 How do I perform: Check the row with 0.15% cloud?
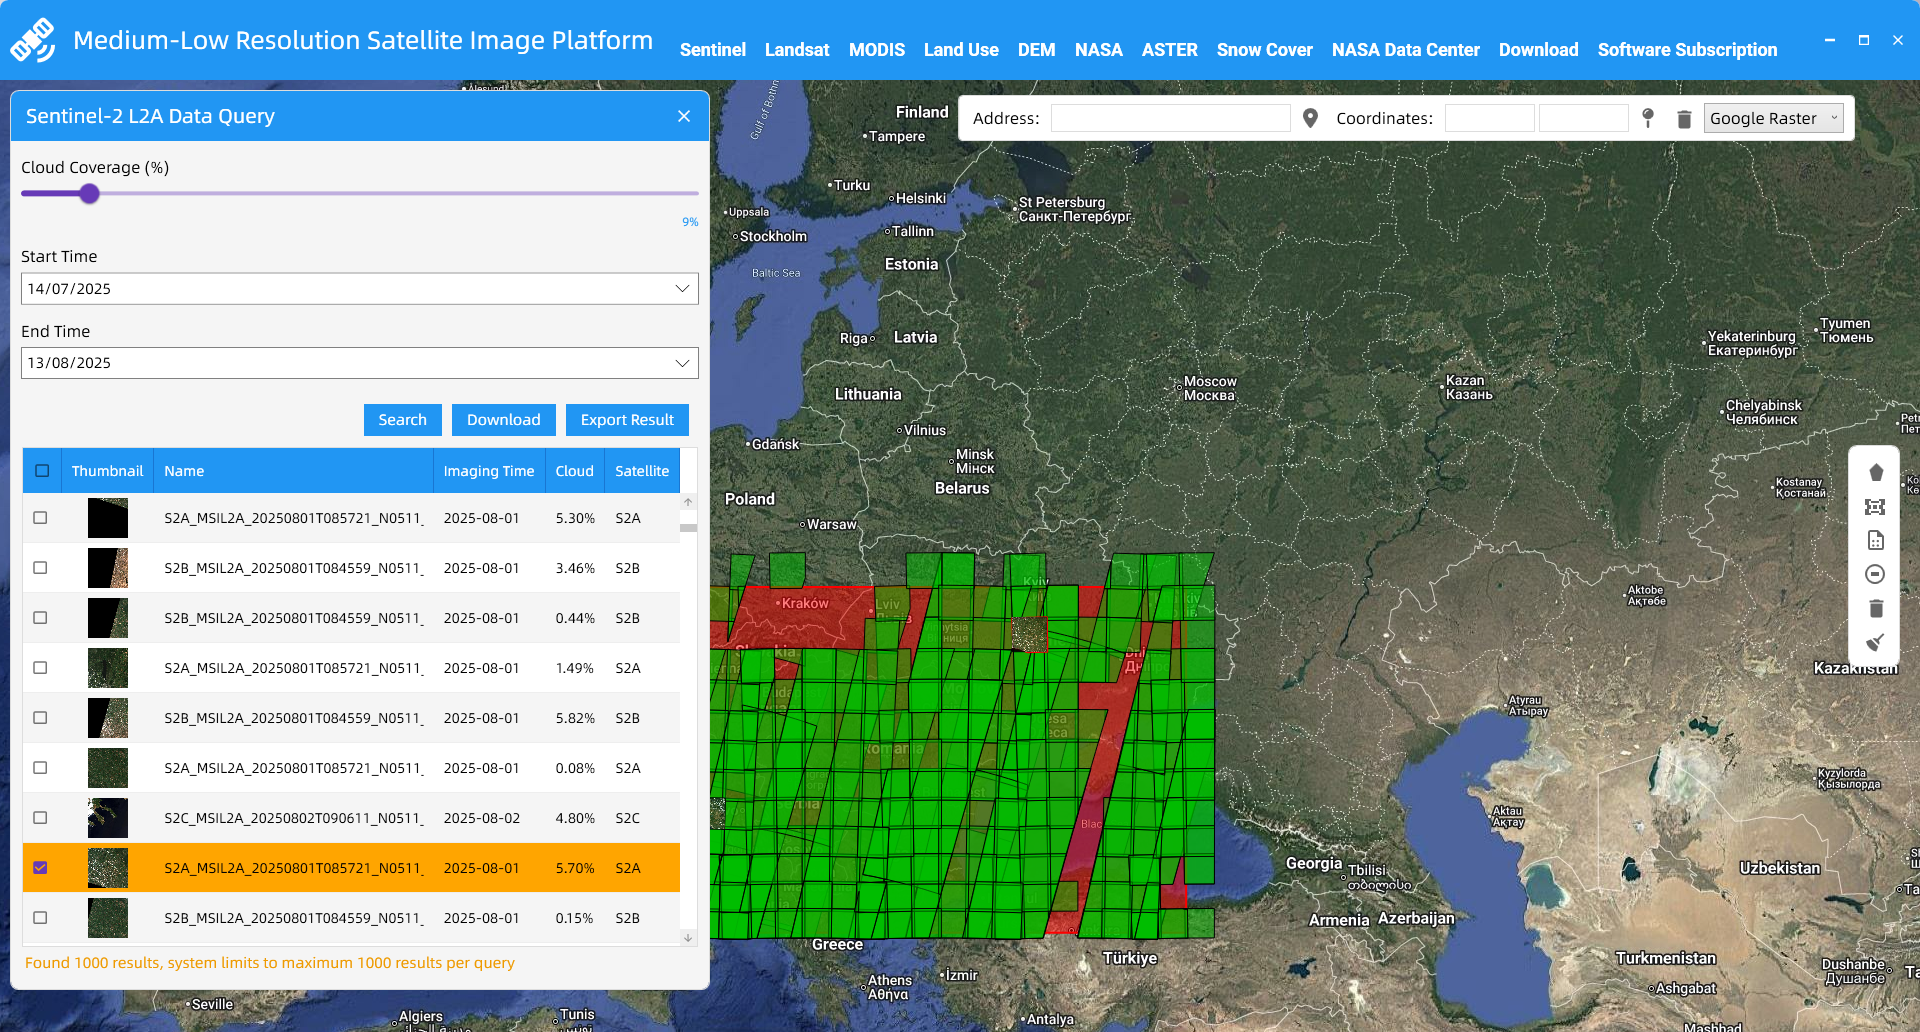pos(40,918)
